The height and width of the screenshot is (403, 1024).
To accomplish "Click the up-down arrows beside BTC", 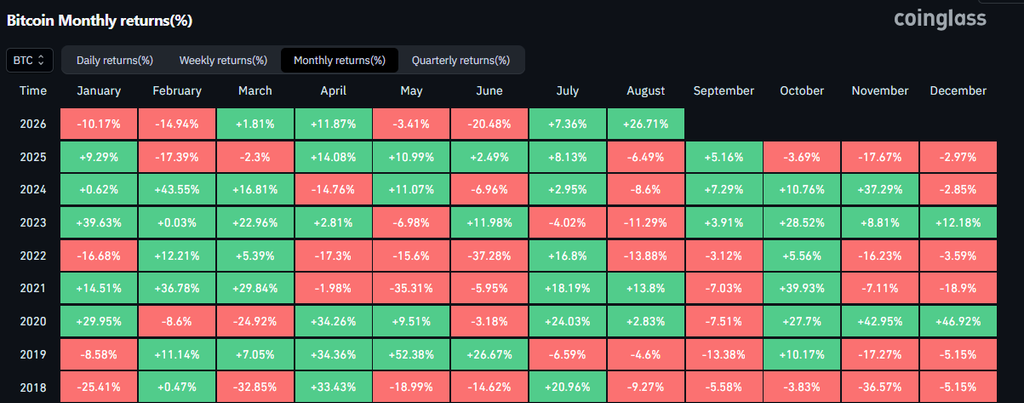I will (x=41, y=60).
